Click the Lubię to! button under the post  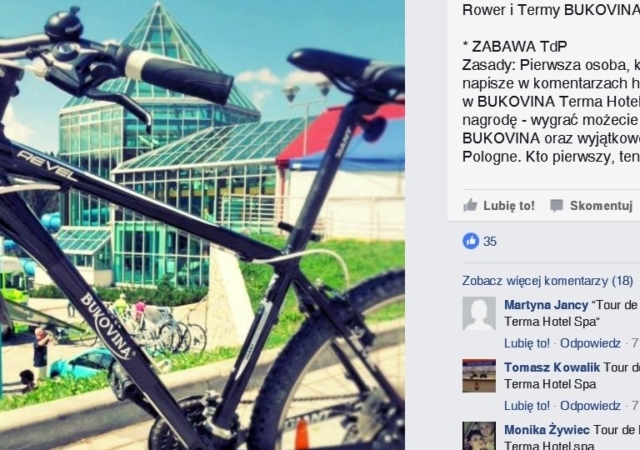click(499, 205)
